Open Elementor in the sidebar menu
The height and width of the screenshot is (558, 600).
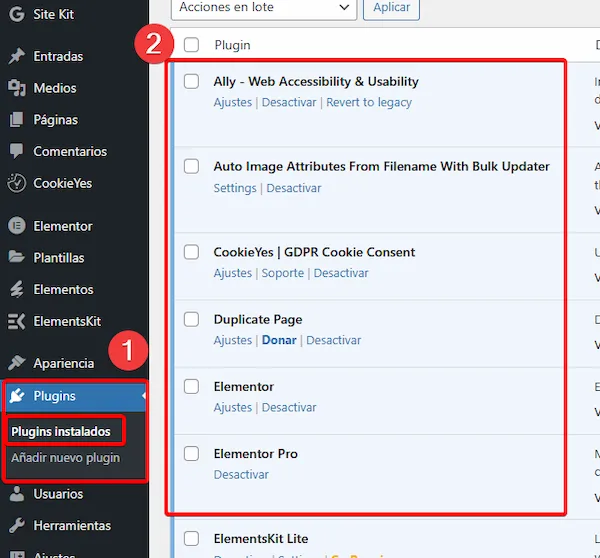[63, 226]
